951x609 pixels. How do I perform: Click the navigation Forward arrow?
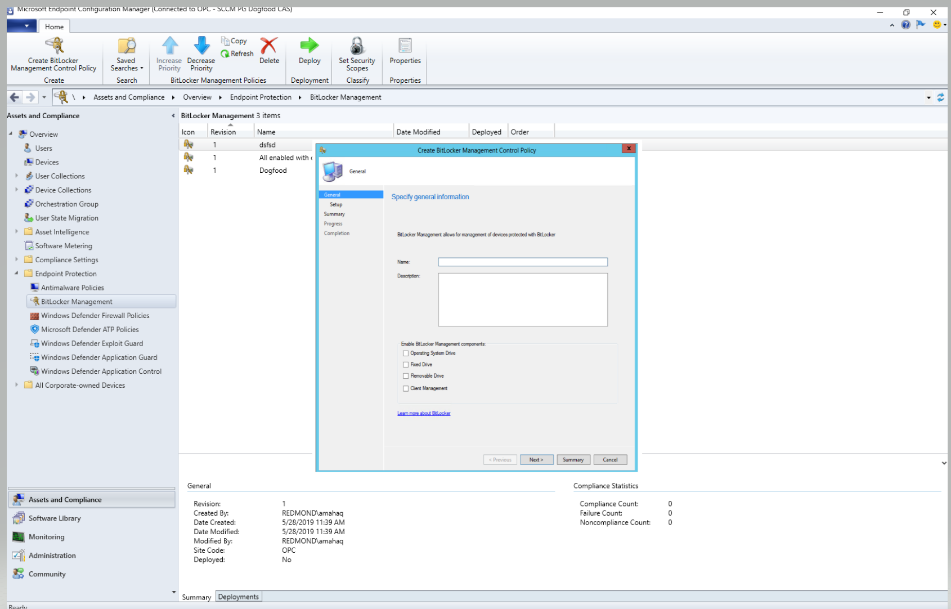click(30, 97)
